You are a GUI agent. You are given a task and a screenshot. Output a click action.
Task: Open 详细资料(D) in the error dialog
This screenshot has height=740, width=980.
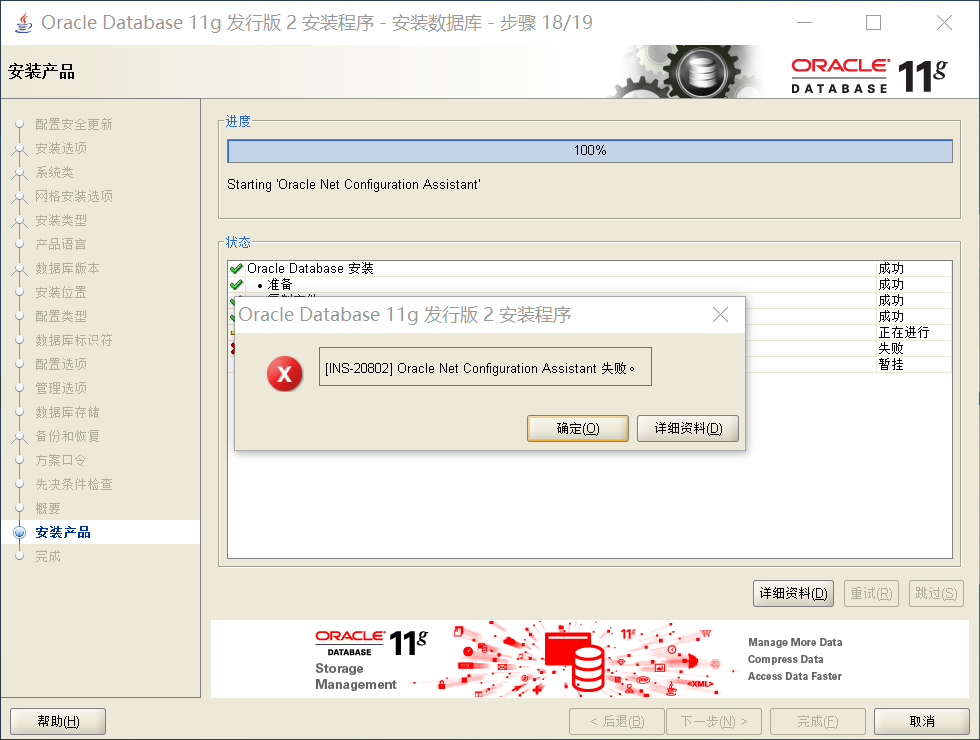click(688, 428)
